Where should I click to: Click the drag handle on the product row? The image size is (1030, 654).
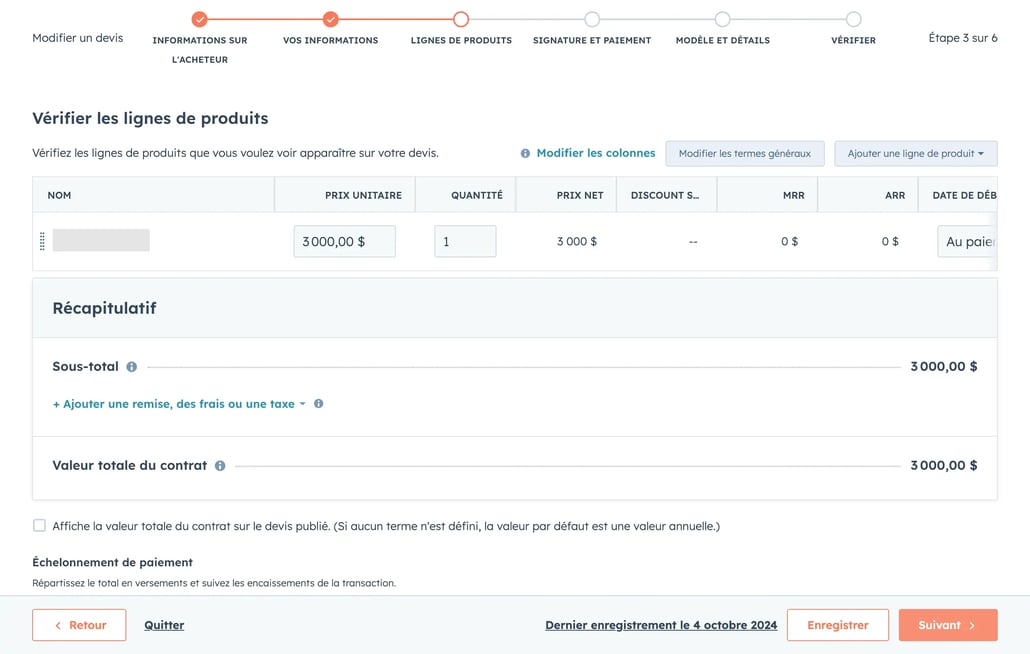[42, 241]
